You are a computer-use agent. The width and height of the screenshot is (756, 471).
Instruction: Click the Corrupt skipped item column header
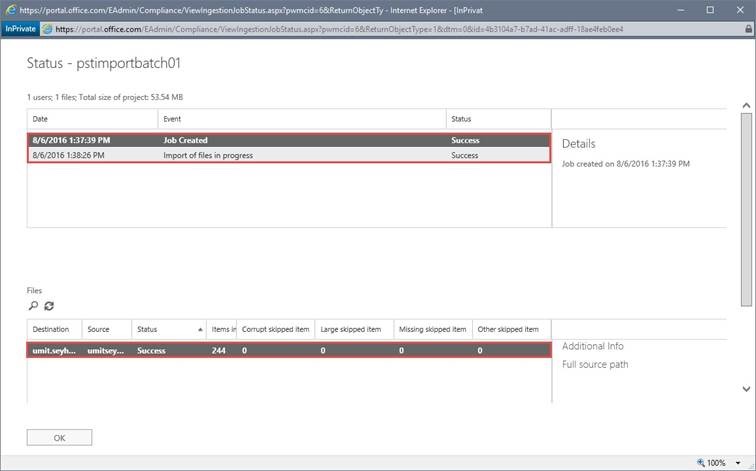pyautogui.click(x=275, y=329)
